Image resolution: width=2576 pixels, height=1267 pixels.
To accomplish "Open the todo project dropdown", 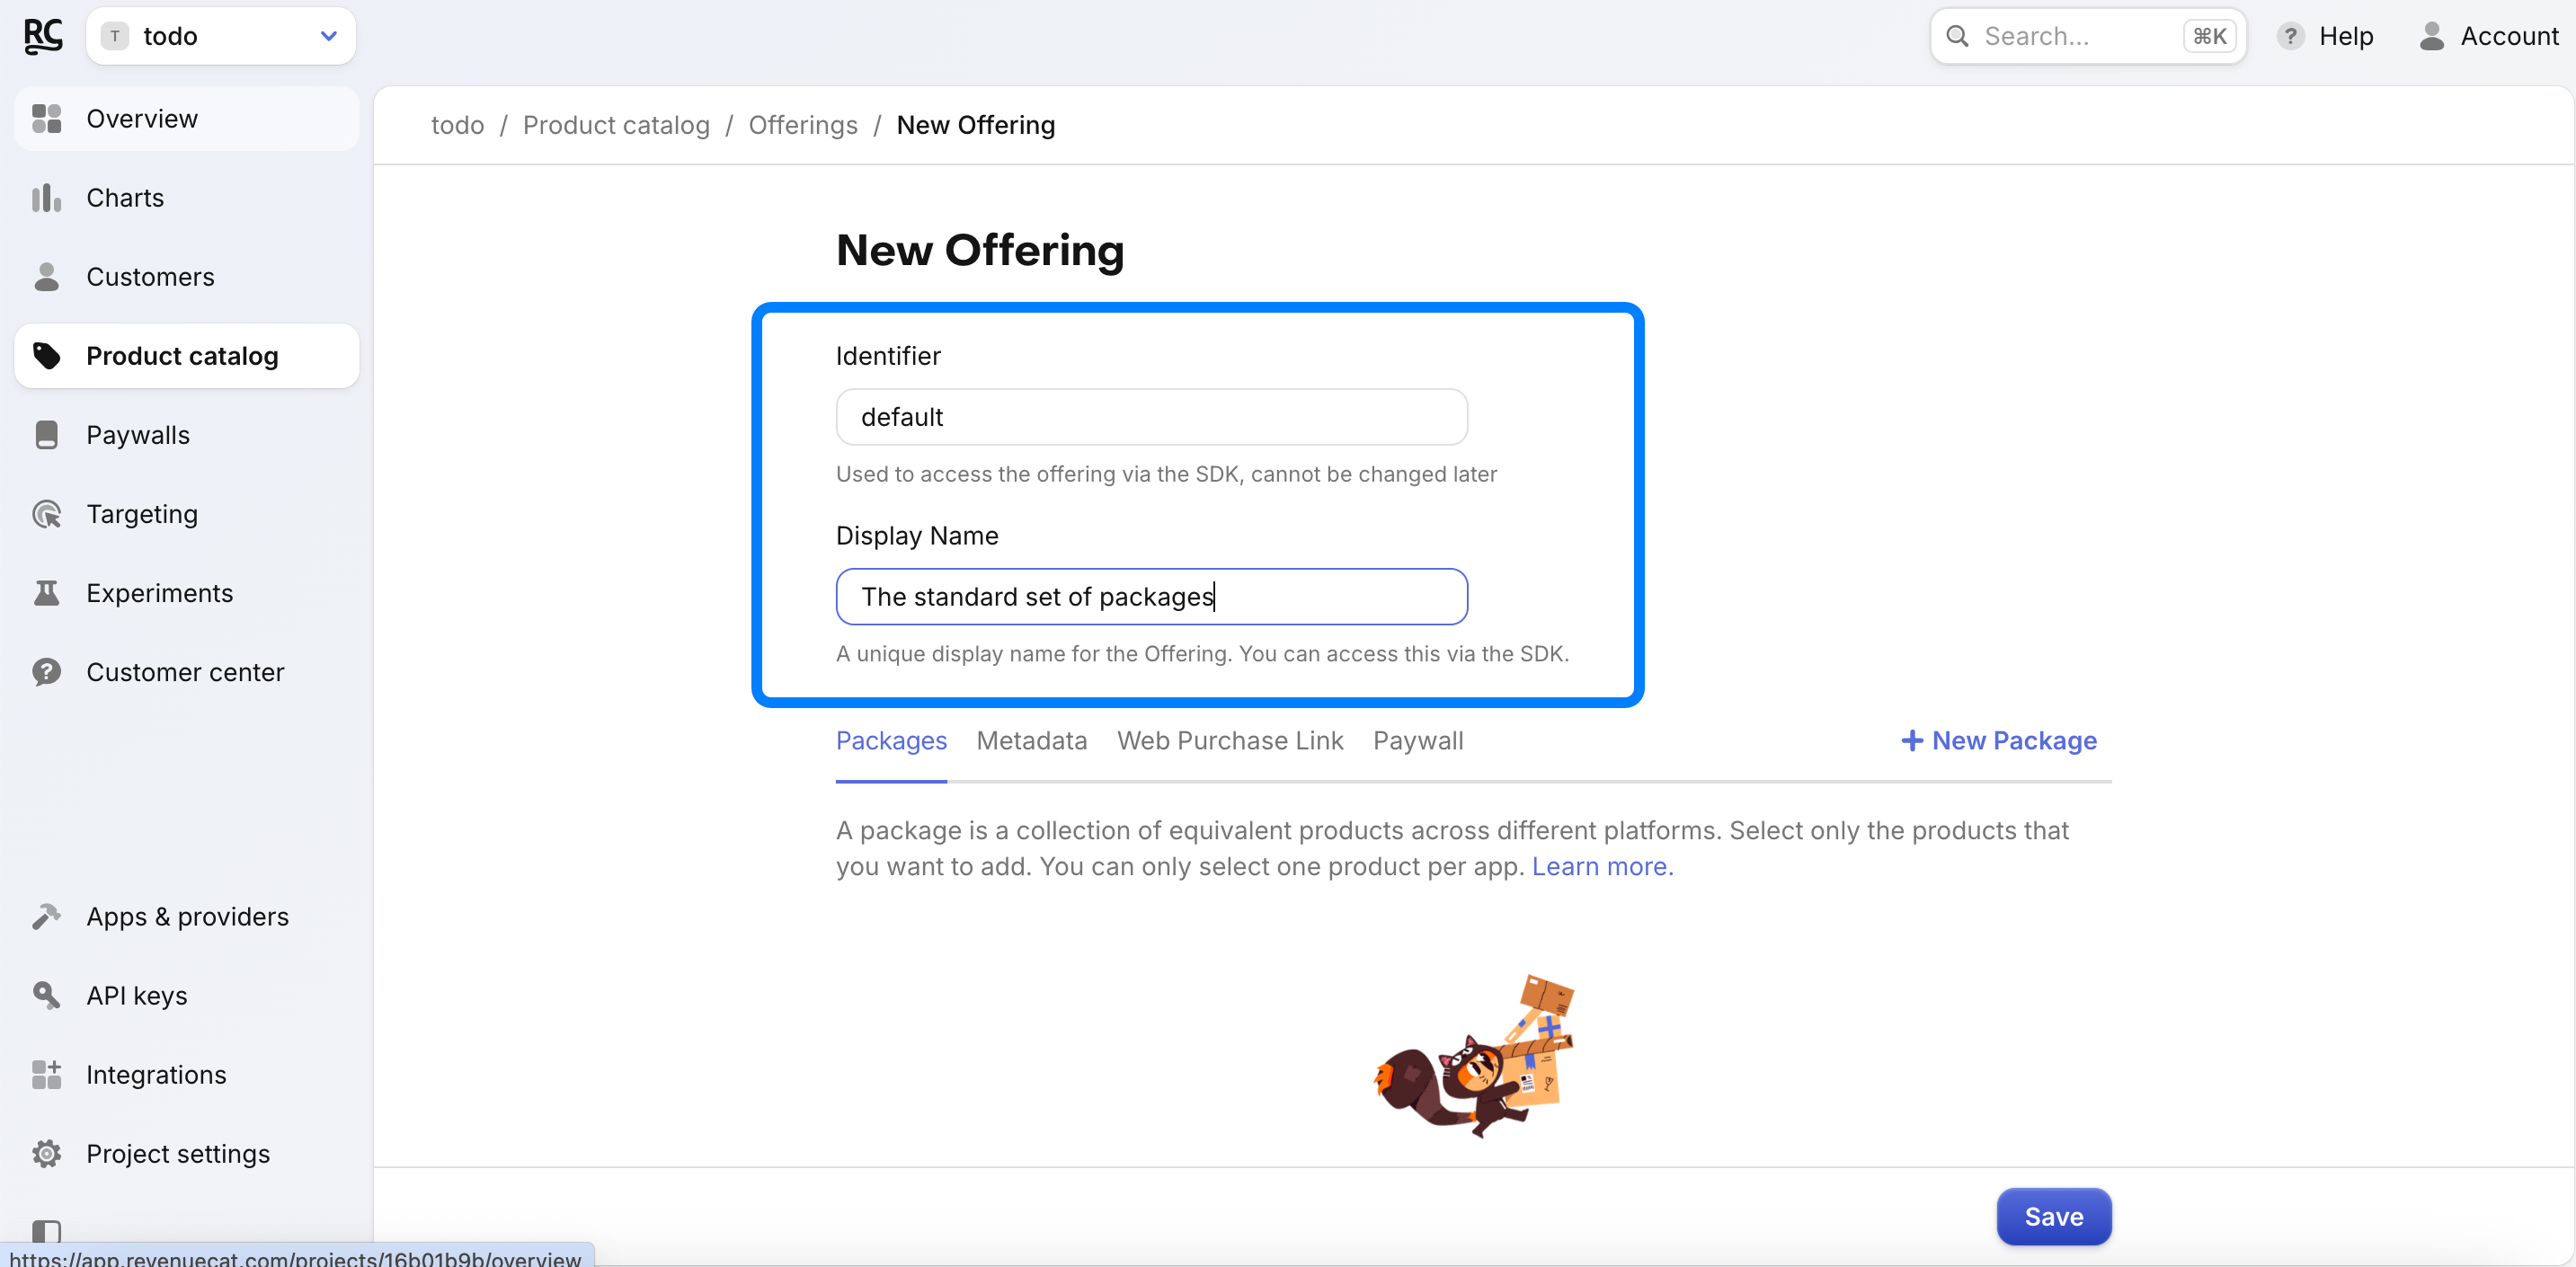I will [x=220, y=36].
